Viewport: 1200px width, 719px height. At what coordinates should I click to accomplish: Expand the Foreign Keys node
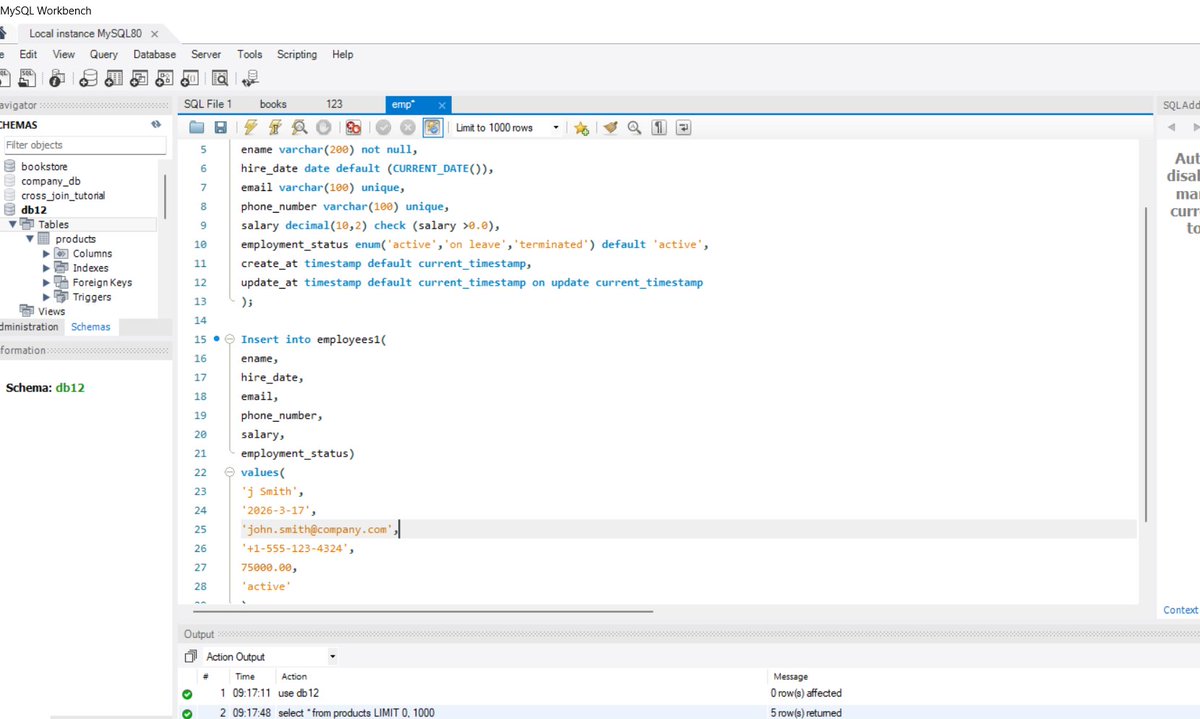point(46,283)
